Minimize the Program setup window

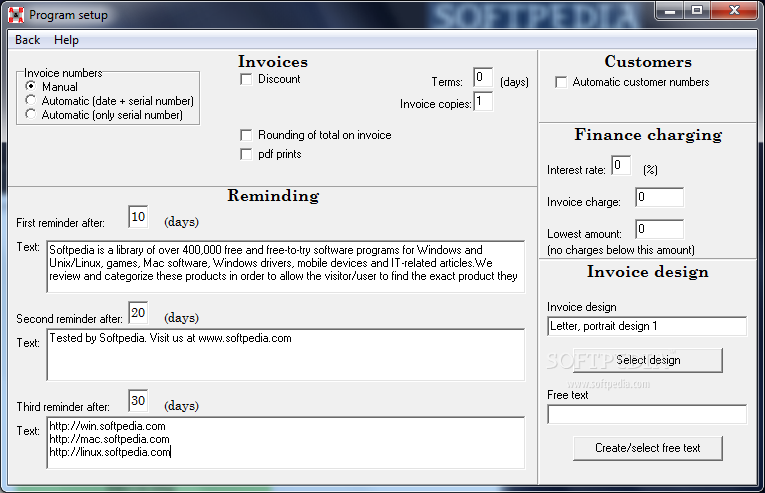pos(670,11)
